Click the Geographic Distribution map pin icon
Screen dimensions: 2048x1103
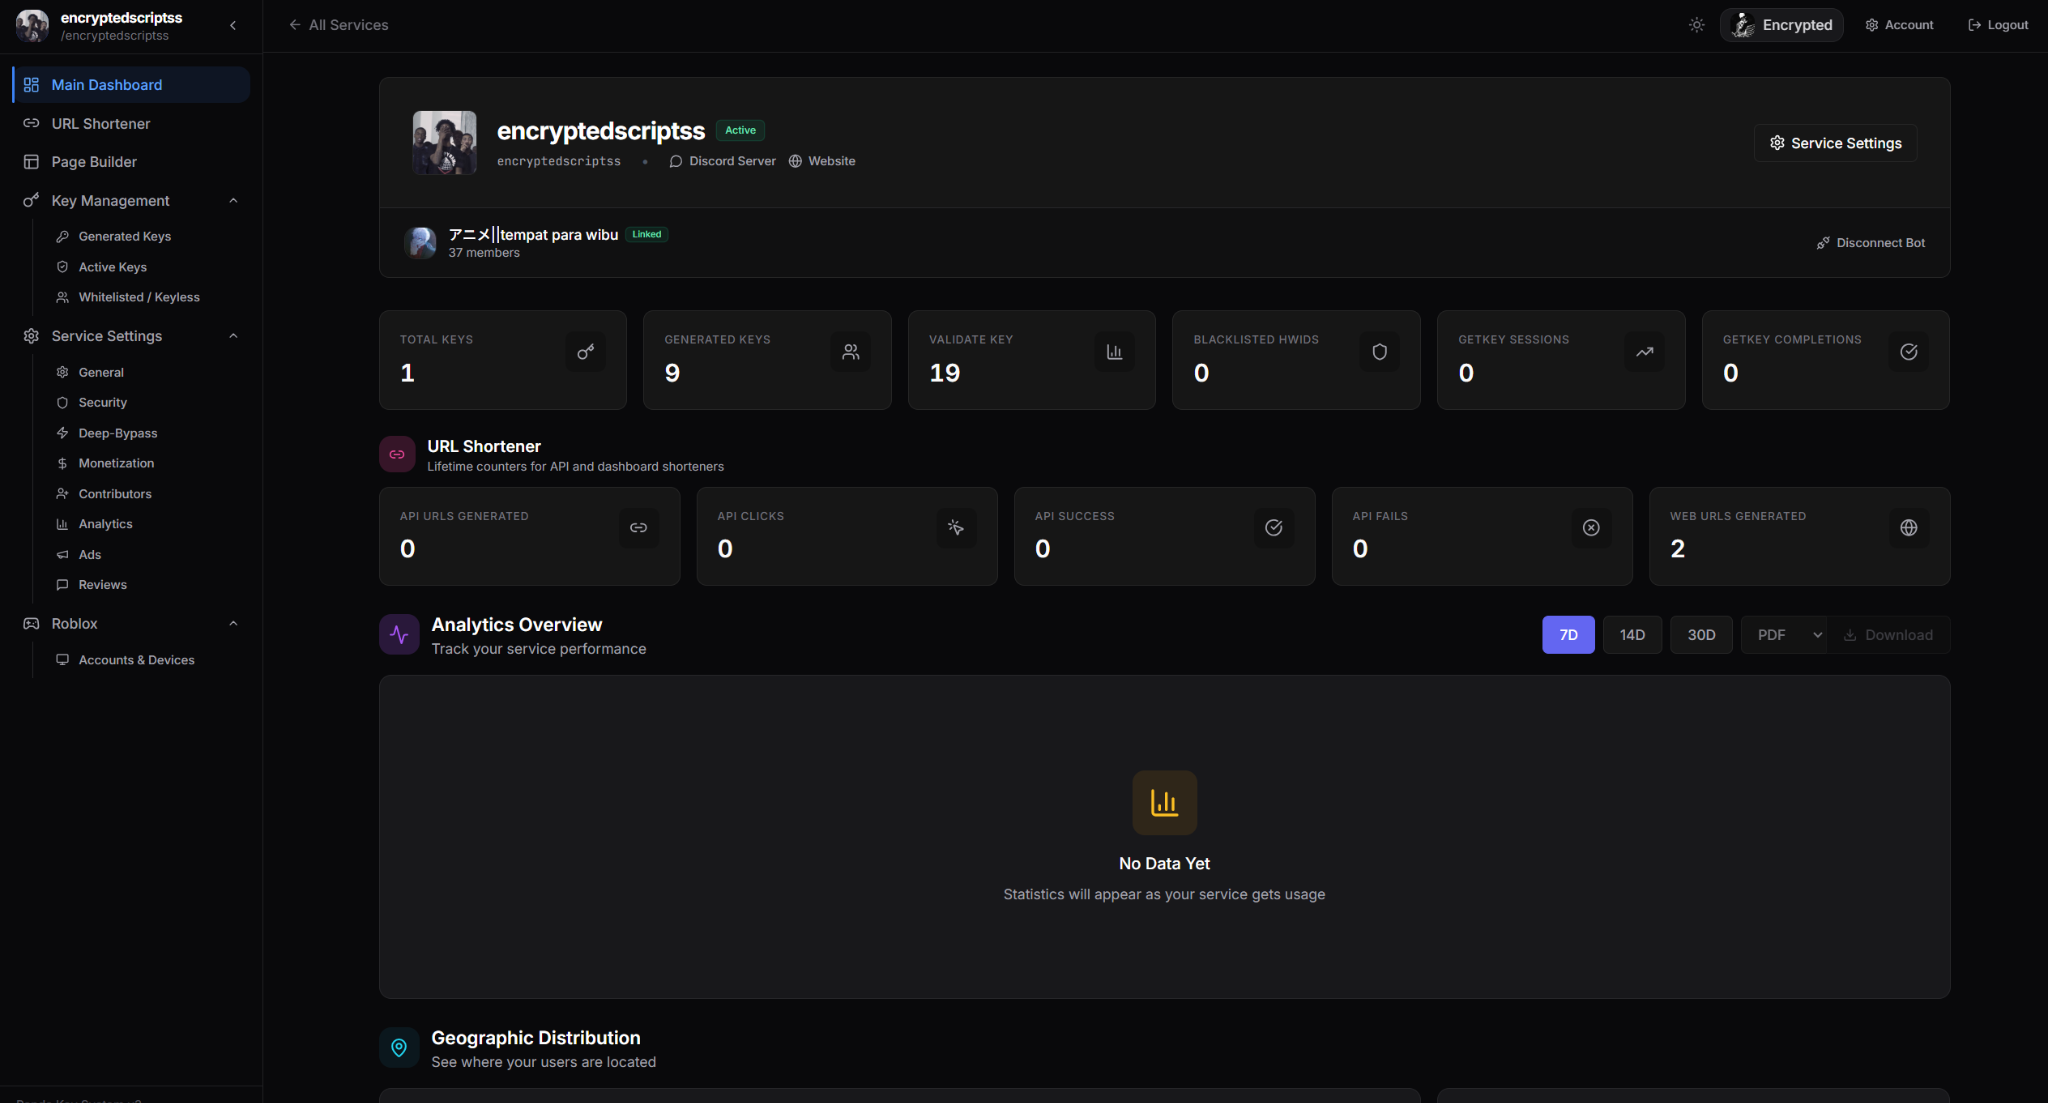399,1048
